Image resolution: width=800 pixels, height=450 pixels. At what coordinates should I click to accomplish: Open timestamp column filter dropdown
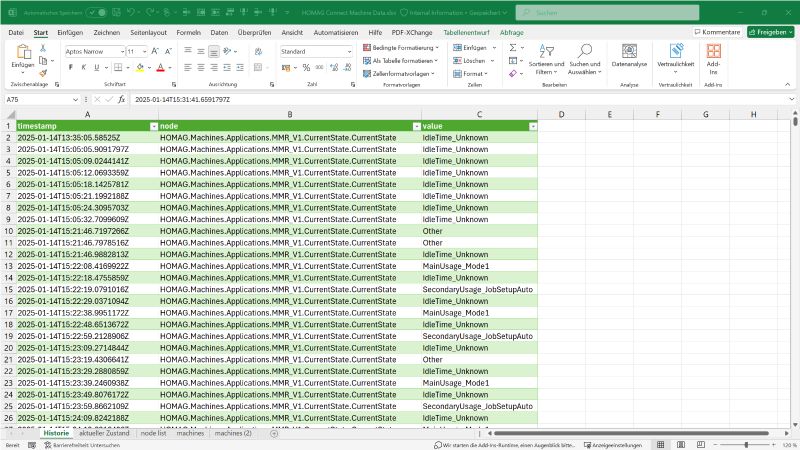[154, 126]
